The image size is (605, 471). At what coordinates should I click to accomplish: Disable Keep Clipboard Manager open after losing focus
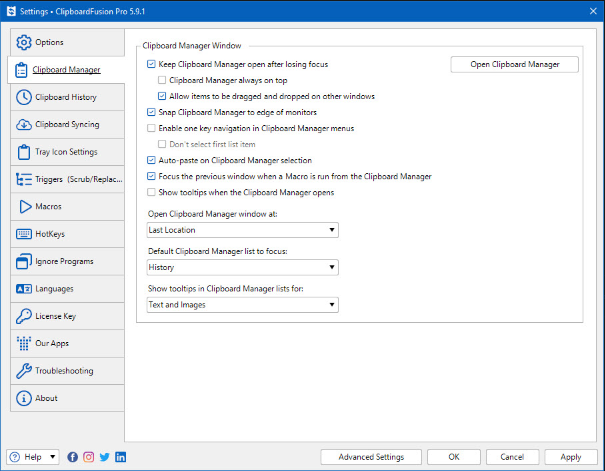151,64
